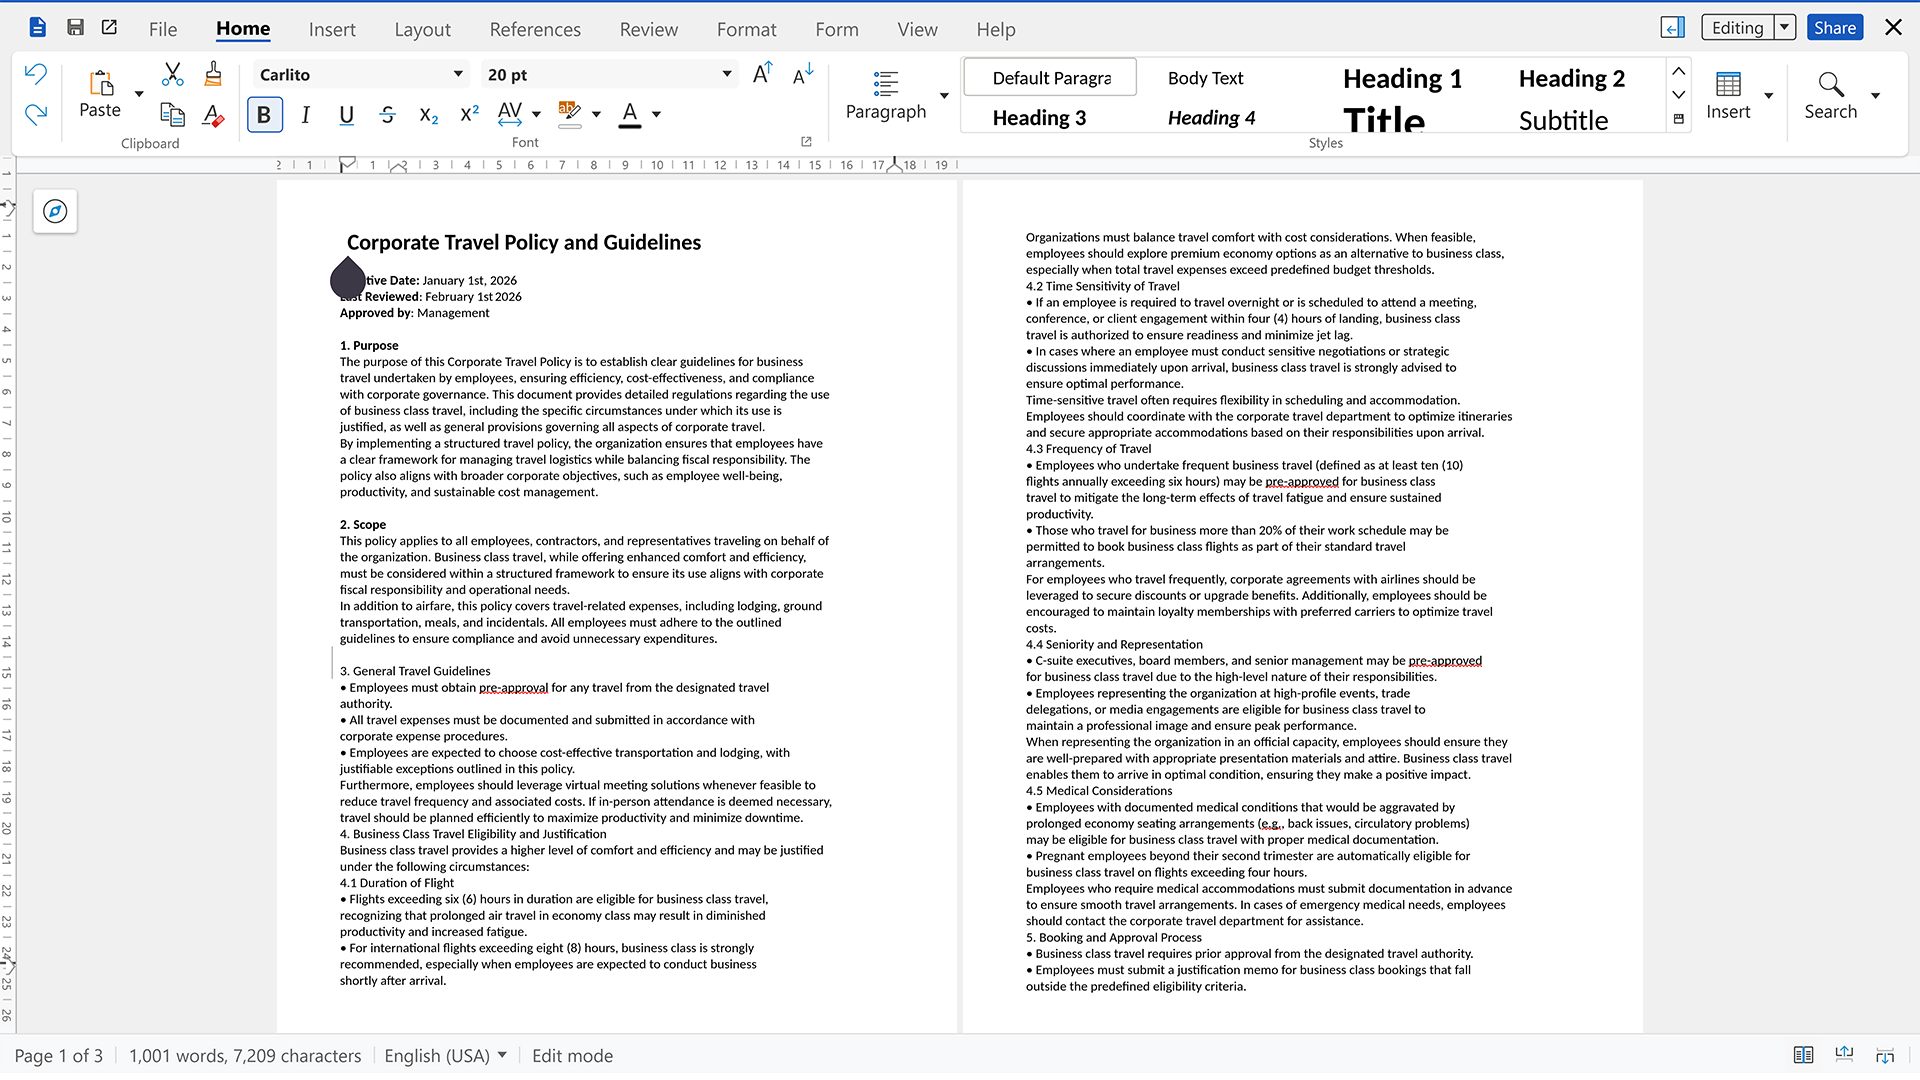1920x1080 pixels.
Task: Click the word count in status bar
Action: click(245, 1056)
